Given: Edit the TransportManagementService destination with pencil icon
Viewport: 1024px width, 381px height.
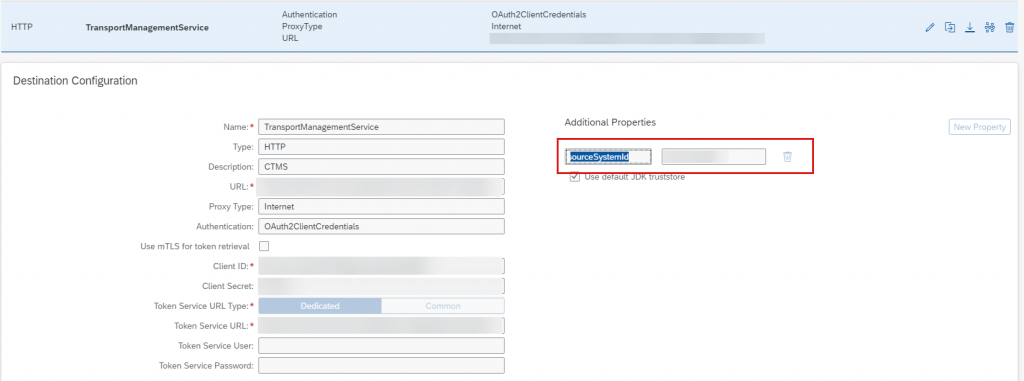Looking at the screenshot, I should pos(930,27).
